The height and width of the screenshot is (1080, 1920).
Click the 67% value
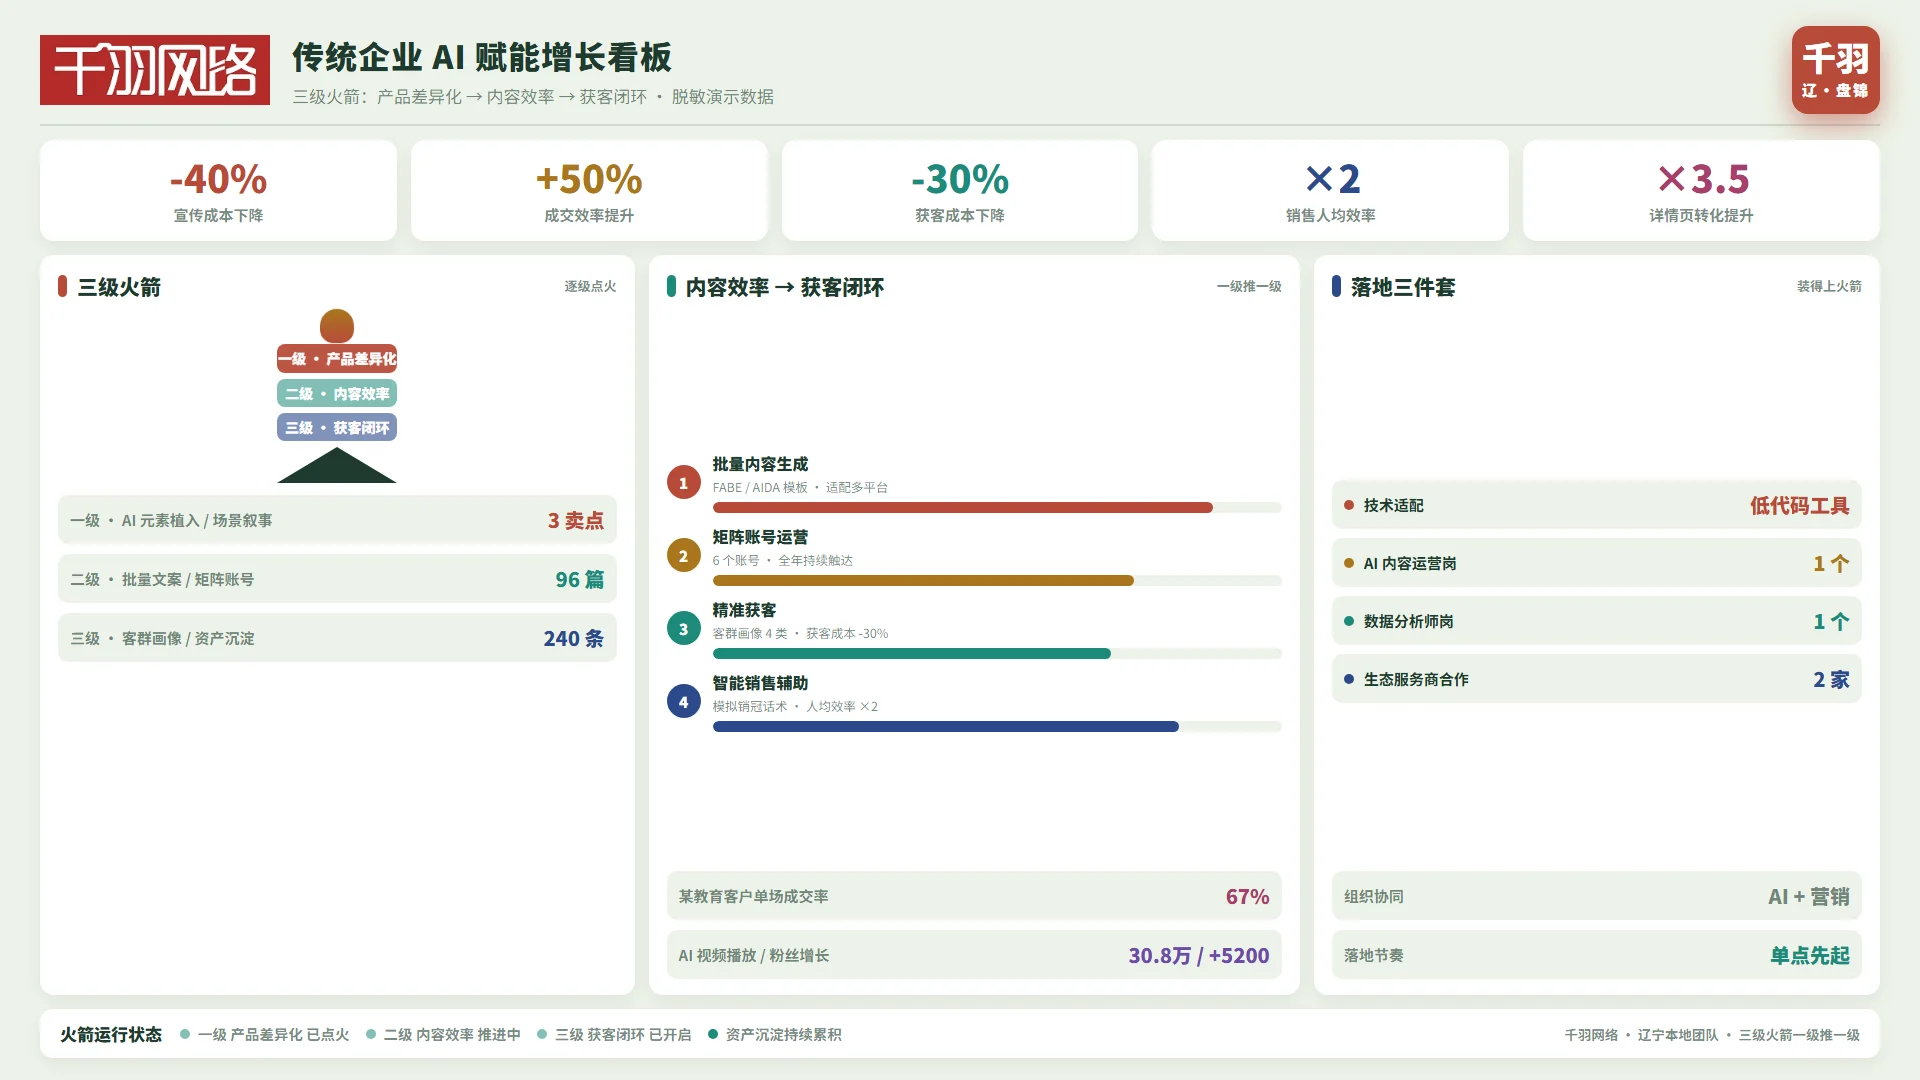click(x=1247, y=896)
